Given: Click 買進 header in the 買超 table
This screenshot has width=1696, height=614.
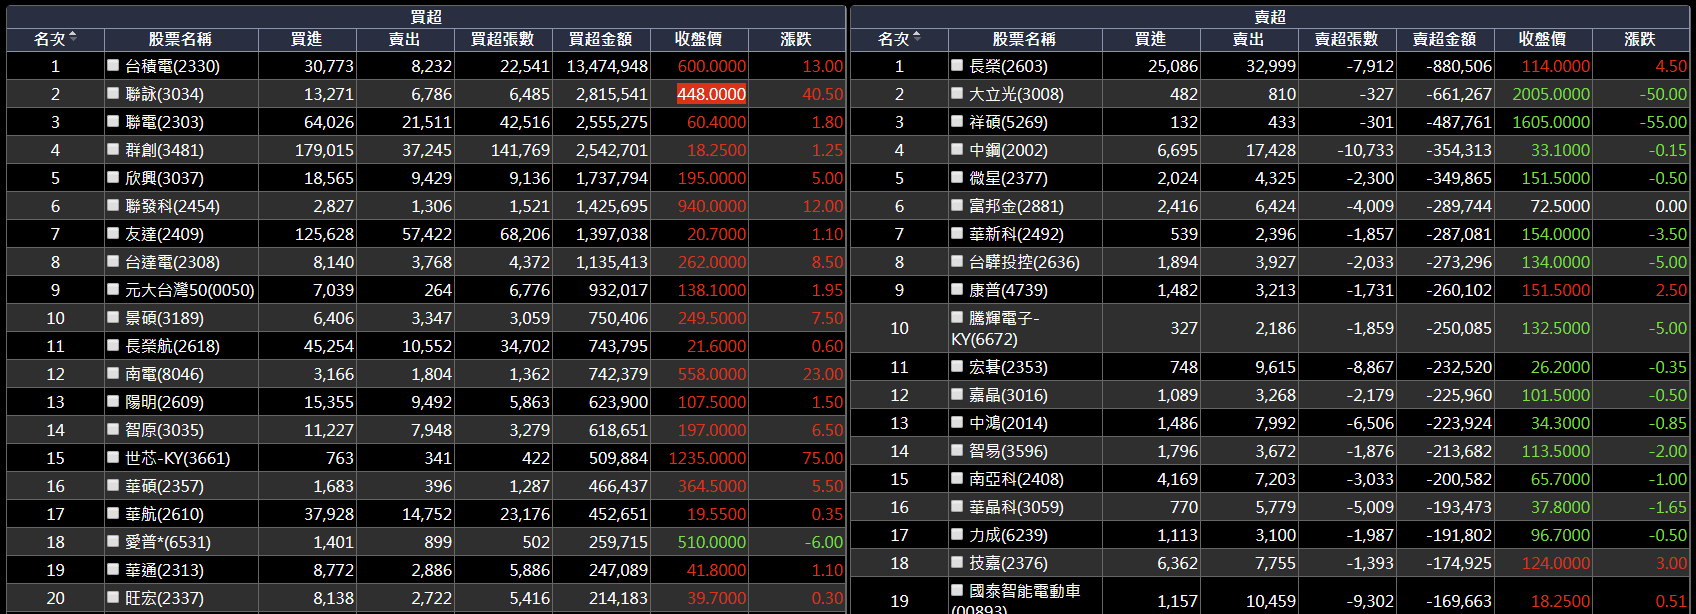Looking at the screenshot, I should point(307,39).
